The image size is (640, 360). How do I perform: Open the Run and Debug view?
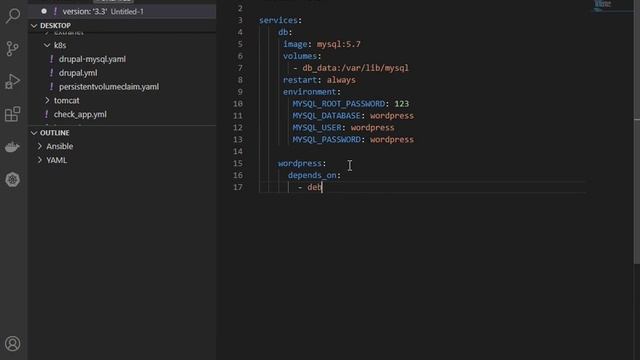[13, 81]
